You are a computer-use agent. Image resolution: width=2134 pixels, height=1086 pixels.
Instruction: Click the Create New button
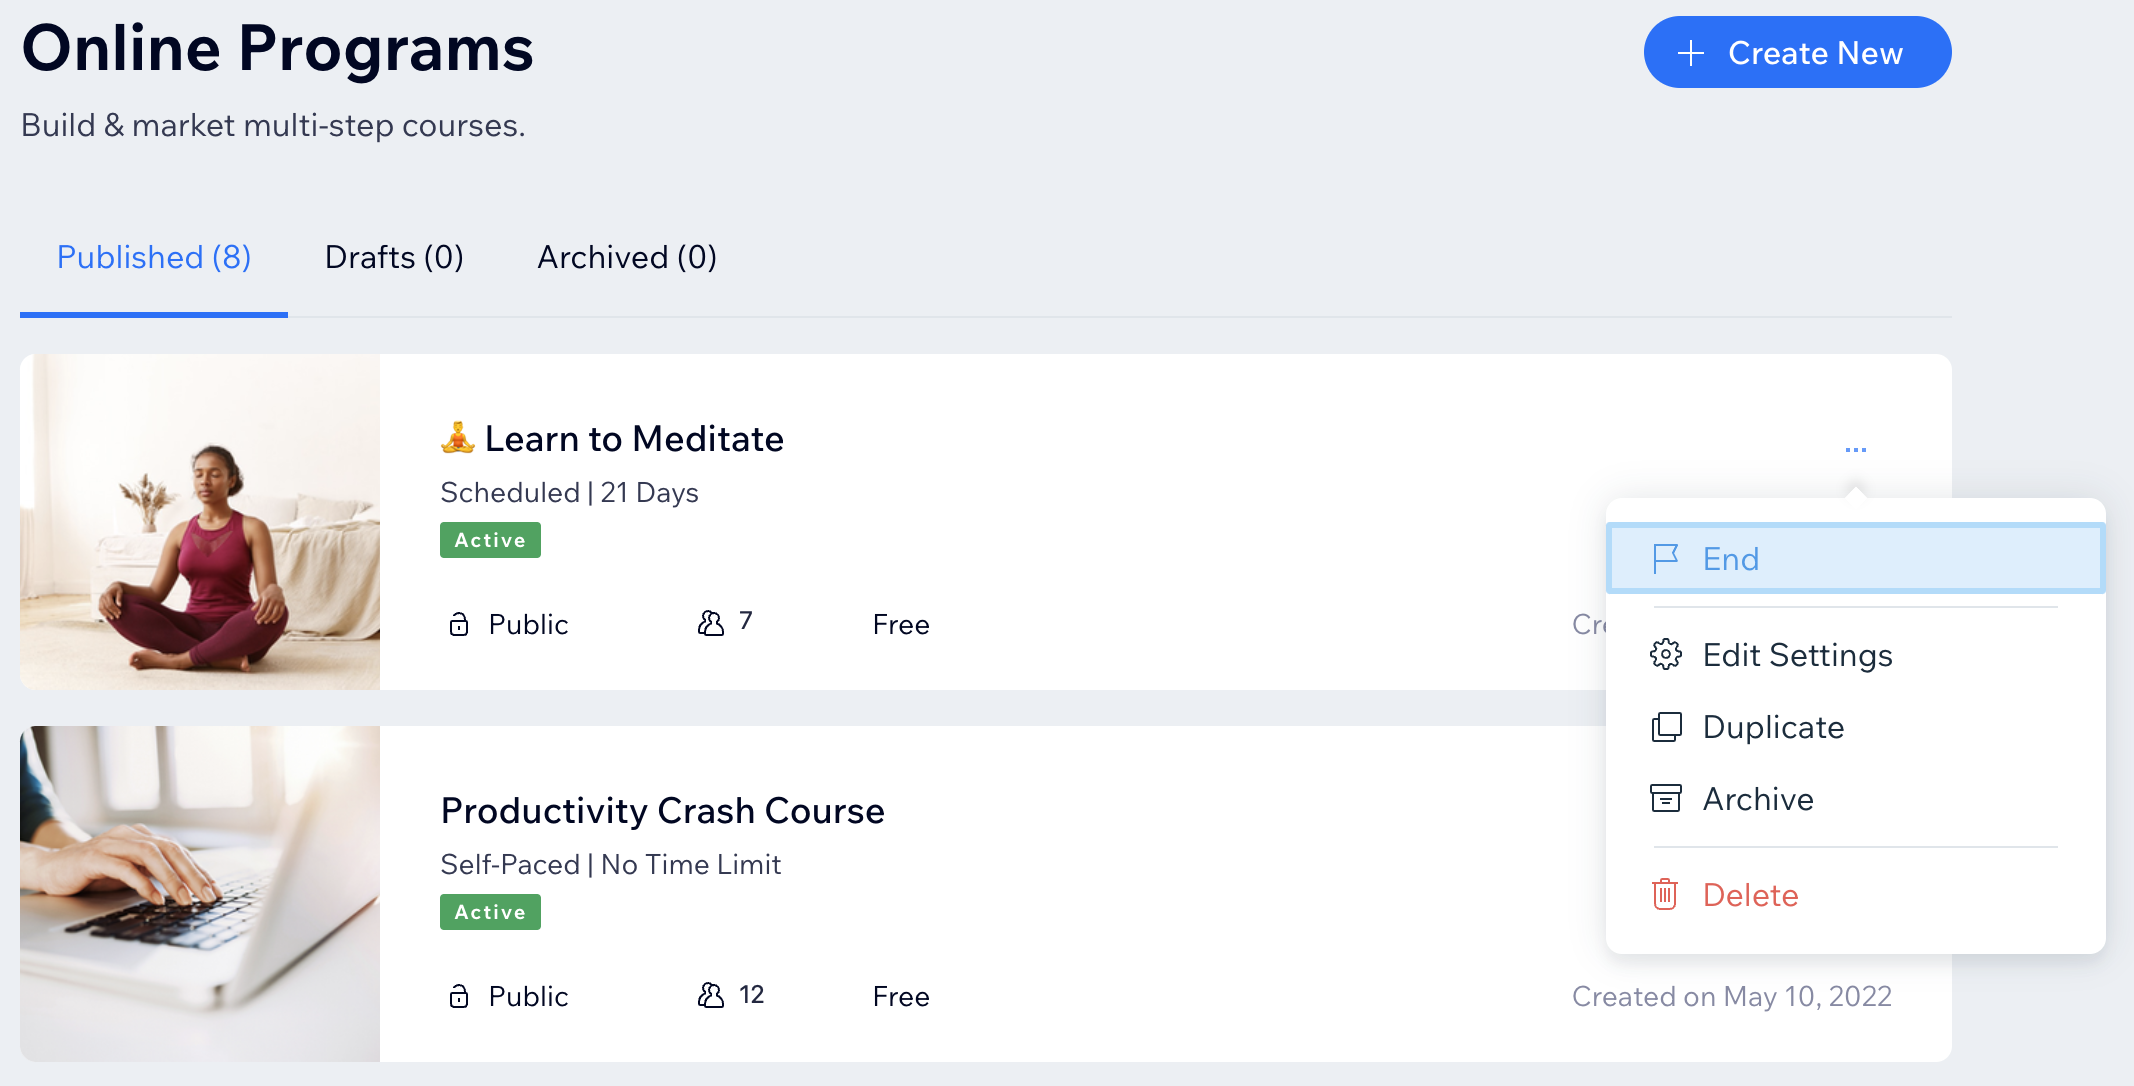tap(1797, 52)
